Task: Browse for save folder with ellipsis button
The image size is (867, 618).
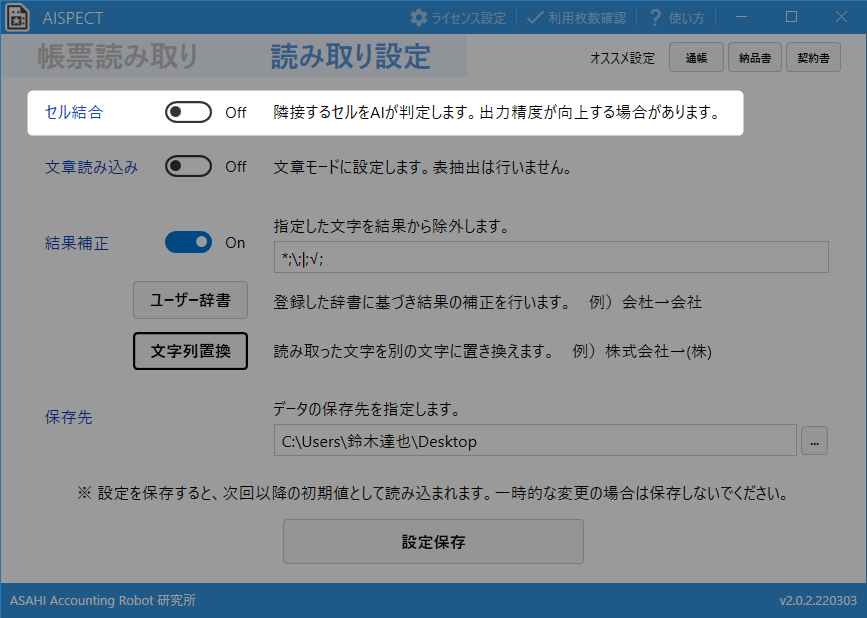Action: pyautogui.click(x=814, y=440)
